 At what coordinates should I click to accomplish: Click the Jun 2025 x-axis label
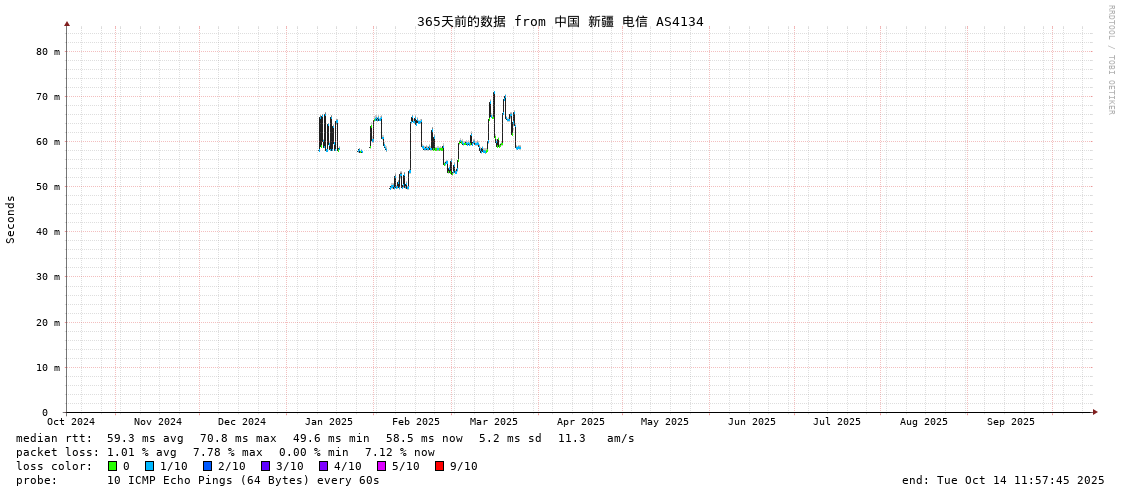(752, 422)
